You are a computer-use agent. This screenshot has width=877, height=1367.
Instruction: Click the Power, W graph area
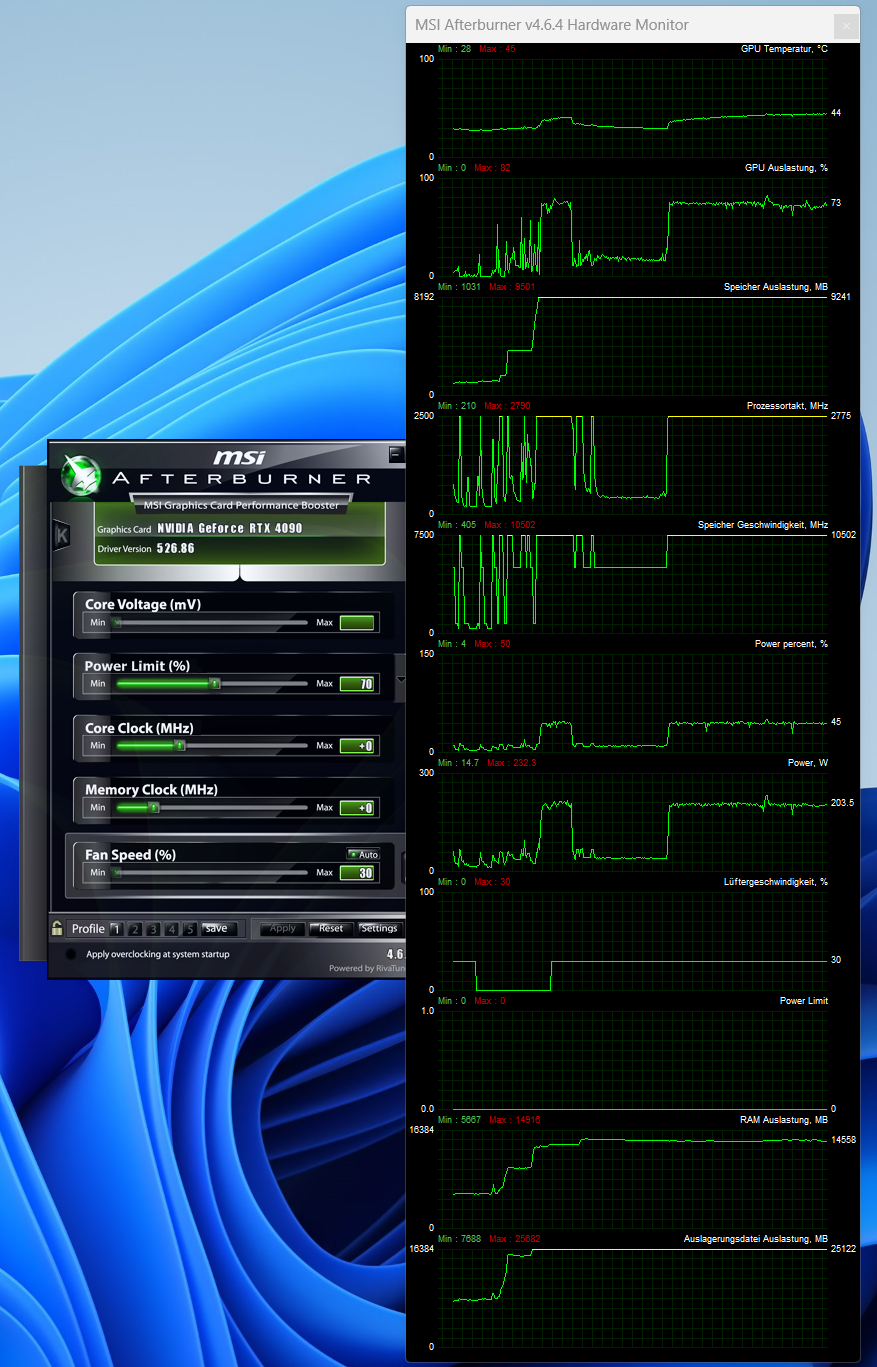(x=633, y=822)
